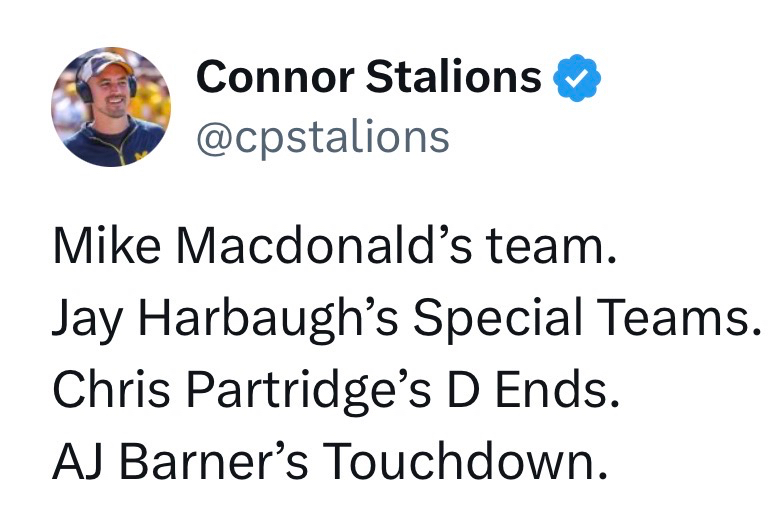Click the initials AJ in last line

click(75, 461)
